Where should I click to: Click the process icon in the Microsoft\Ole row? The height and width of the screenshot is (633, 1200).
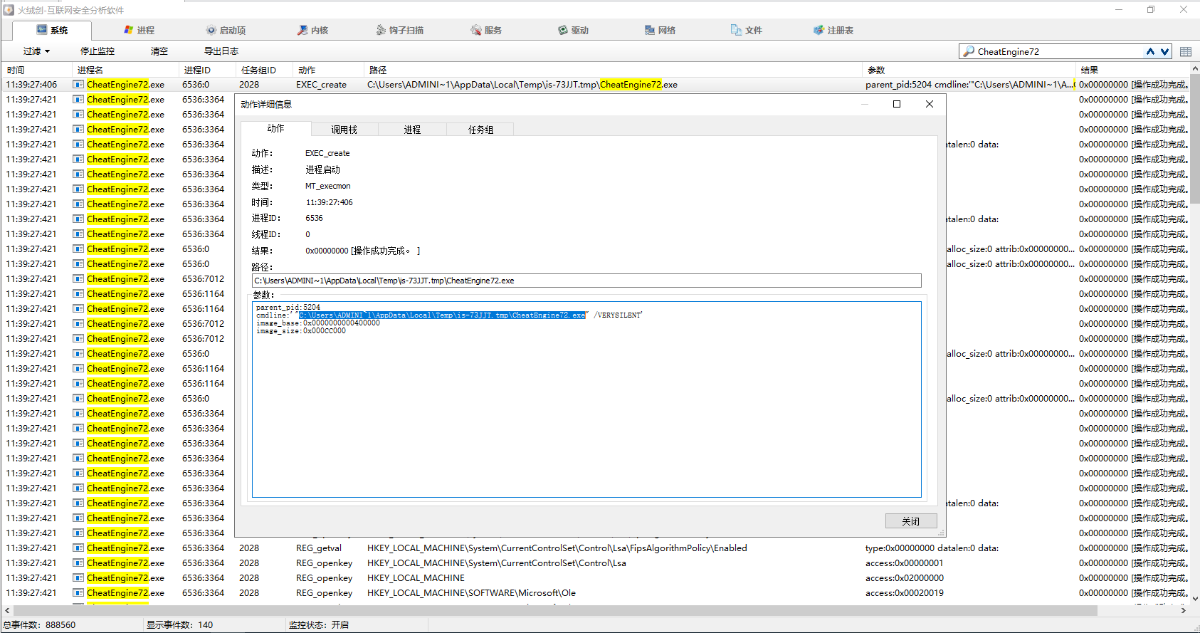click(78, 593)
